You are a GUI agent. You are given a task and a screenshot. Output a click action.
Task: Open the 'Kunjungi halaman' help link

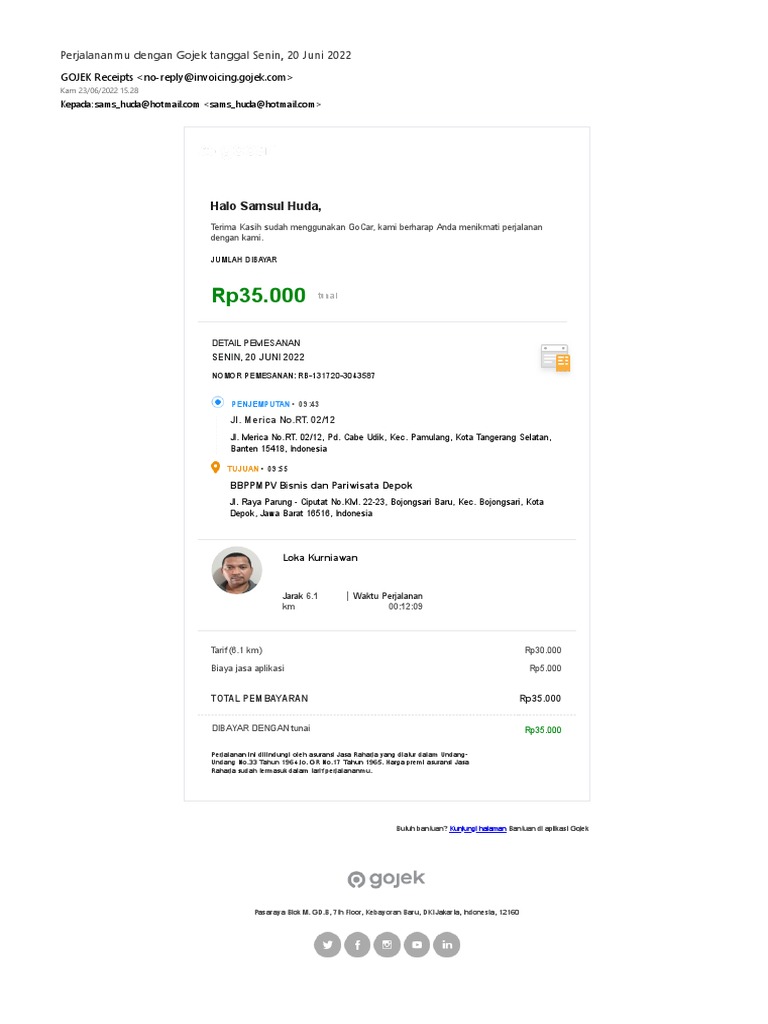point(478,829)
